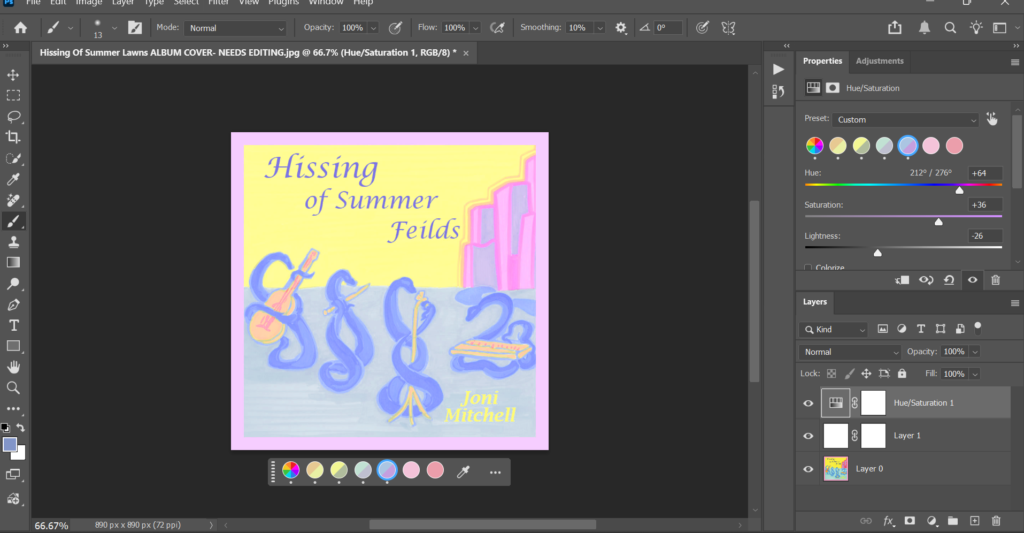1024x533 pixels.
Task: Open the Properties panel flyout menu
Action: [1014, 62]
